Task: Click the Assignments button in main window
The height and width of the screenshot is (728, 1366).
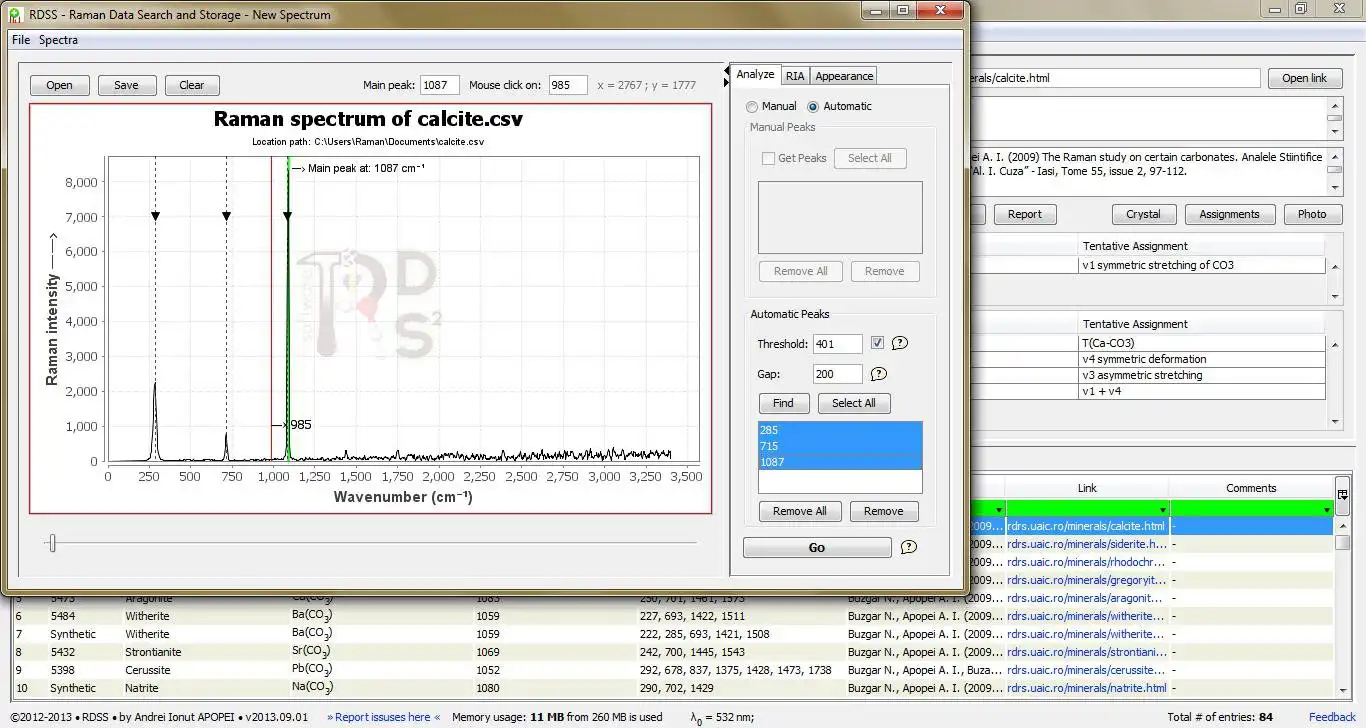Action: pos(1230,214)
